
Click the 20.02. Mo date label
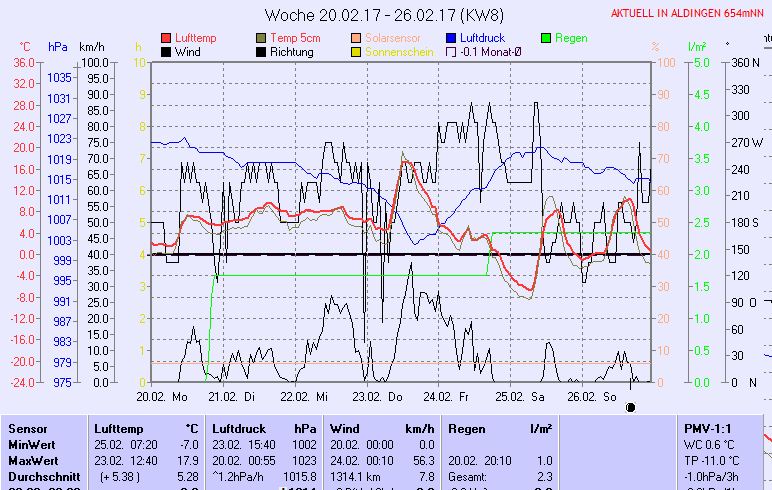tap(162, 396)
